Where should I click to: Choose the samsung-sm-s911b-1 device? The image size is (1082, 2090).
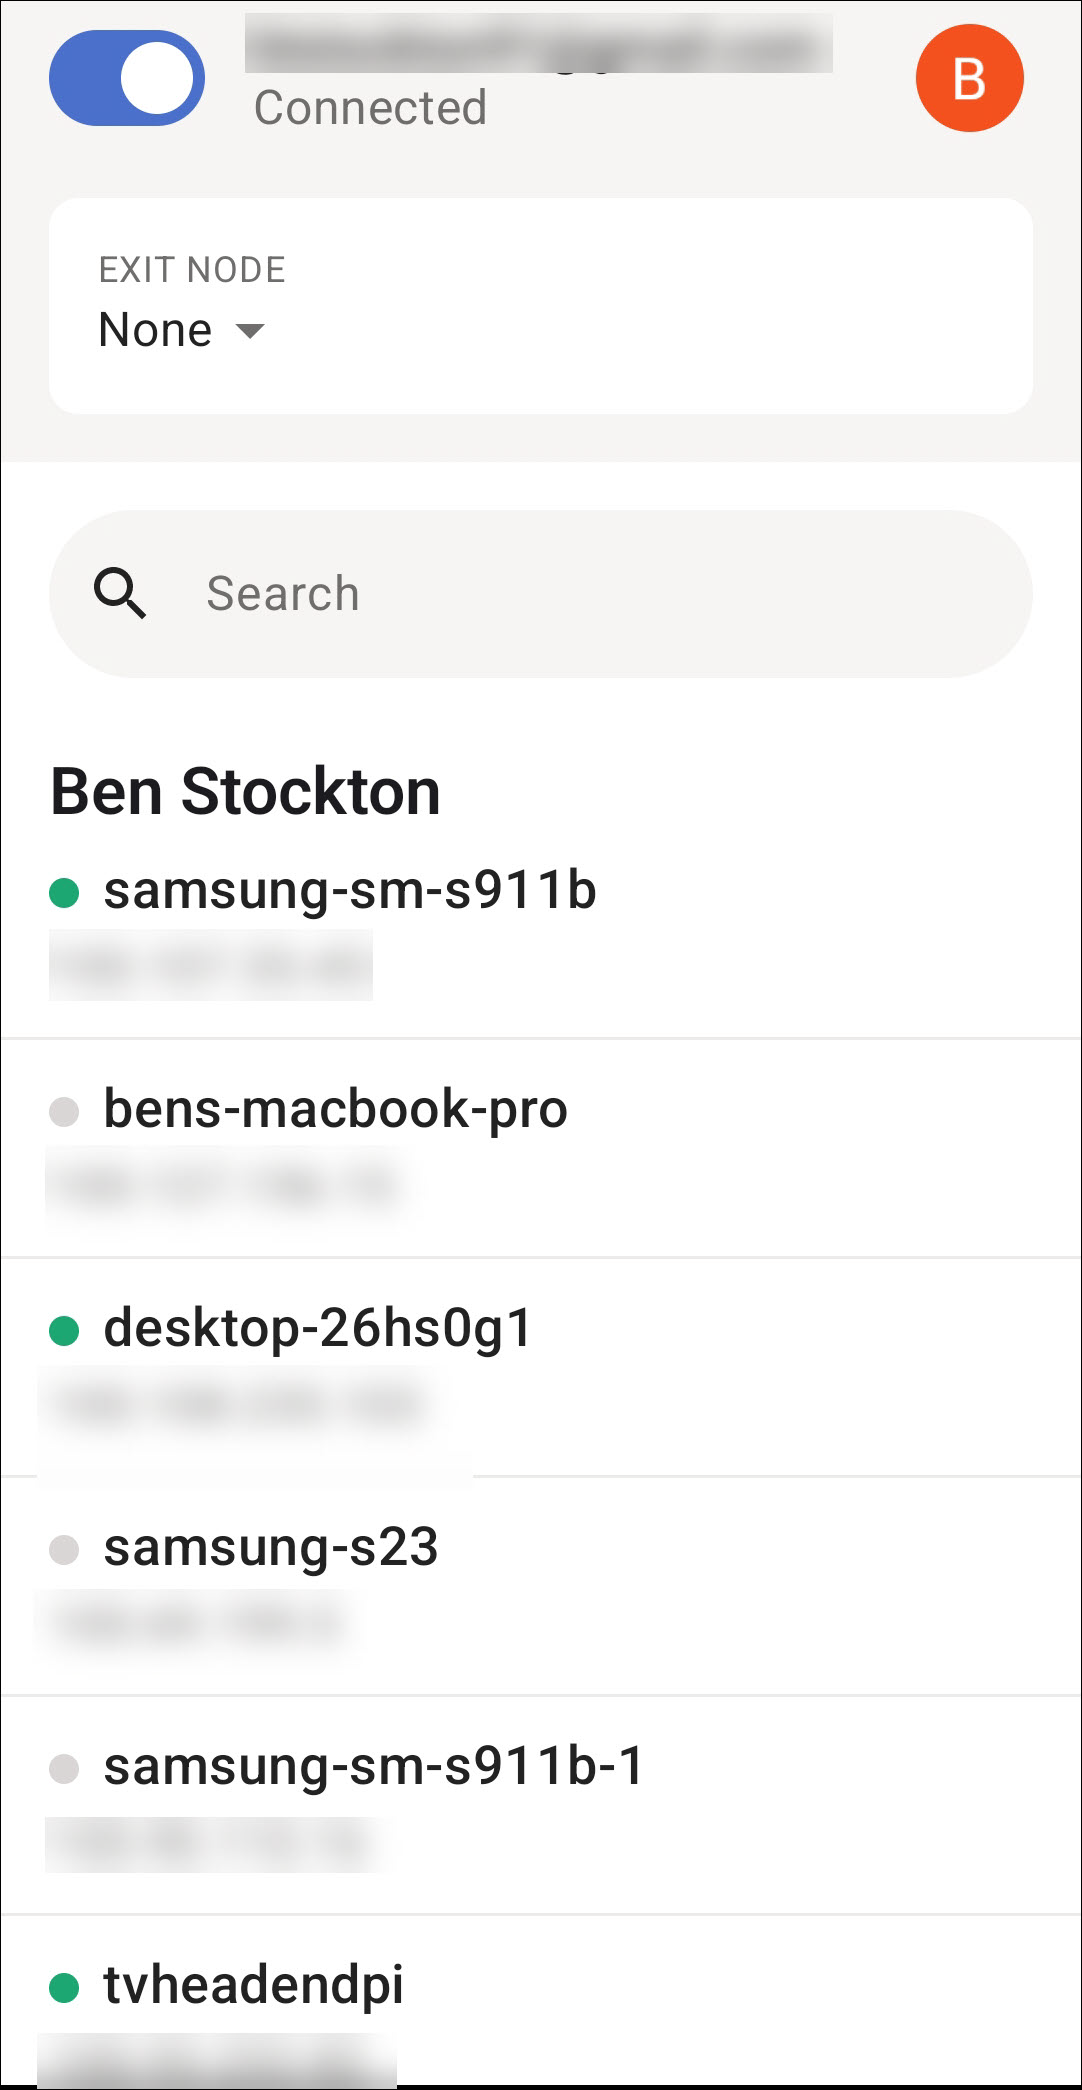pos(374,1766)
